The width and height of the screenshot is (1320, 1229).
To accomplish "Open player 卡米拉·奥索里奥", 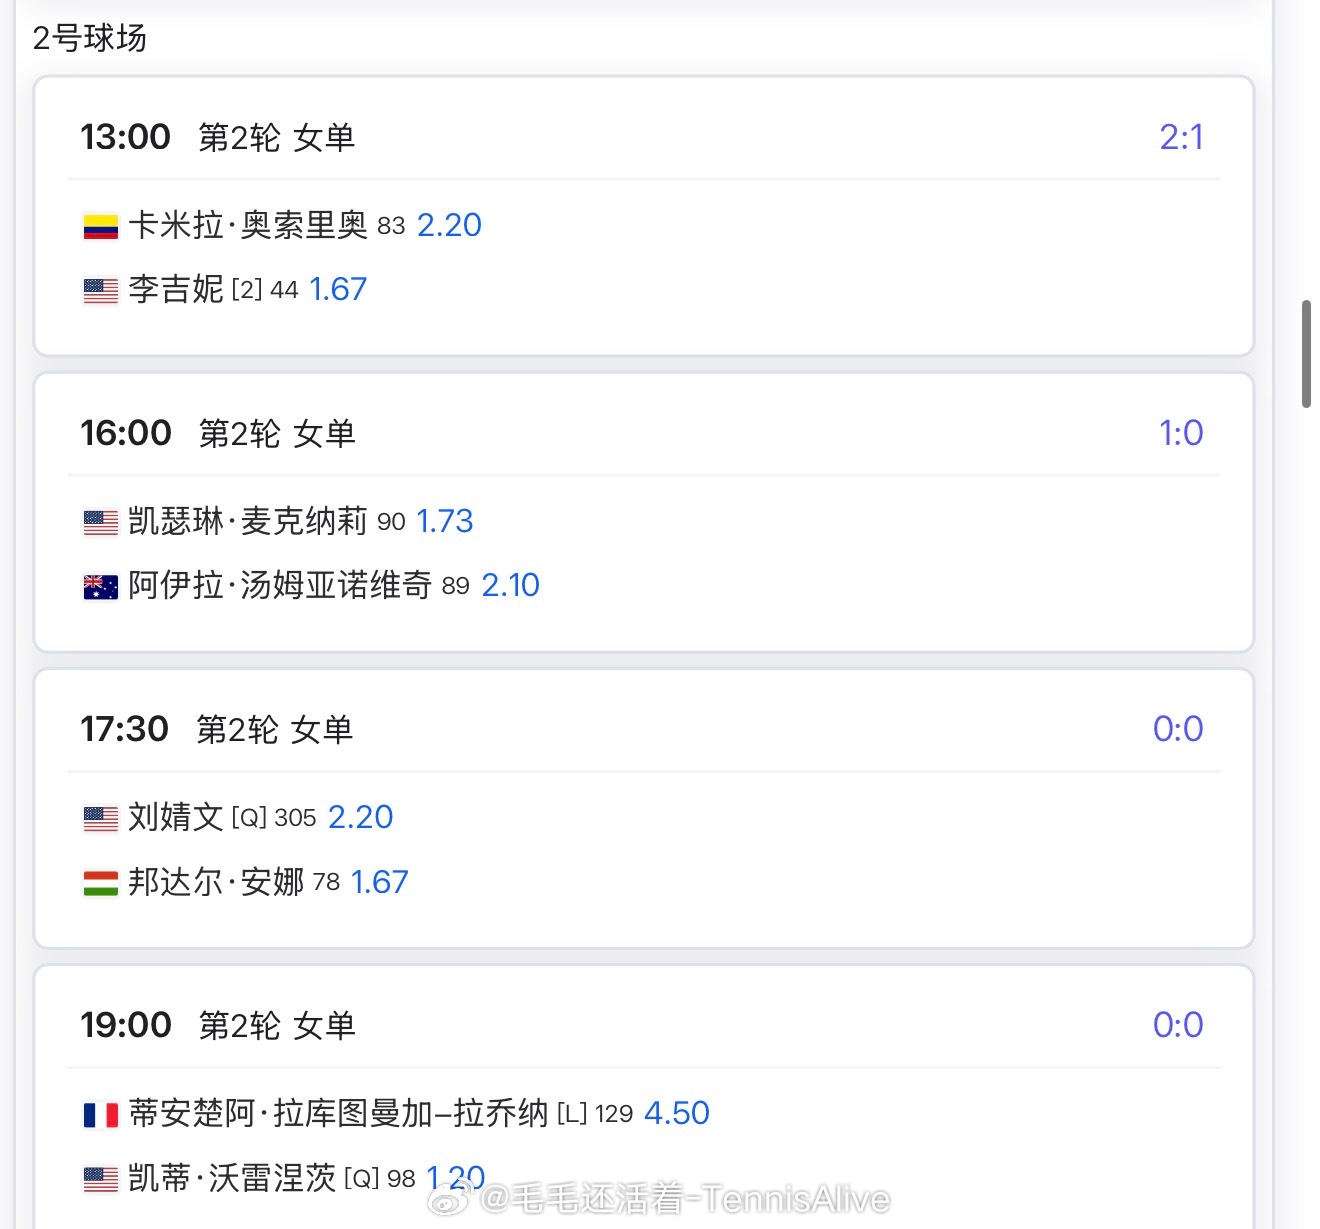I will point(247,225).
